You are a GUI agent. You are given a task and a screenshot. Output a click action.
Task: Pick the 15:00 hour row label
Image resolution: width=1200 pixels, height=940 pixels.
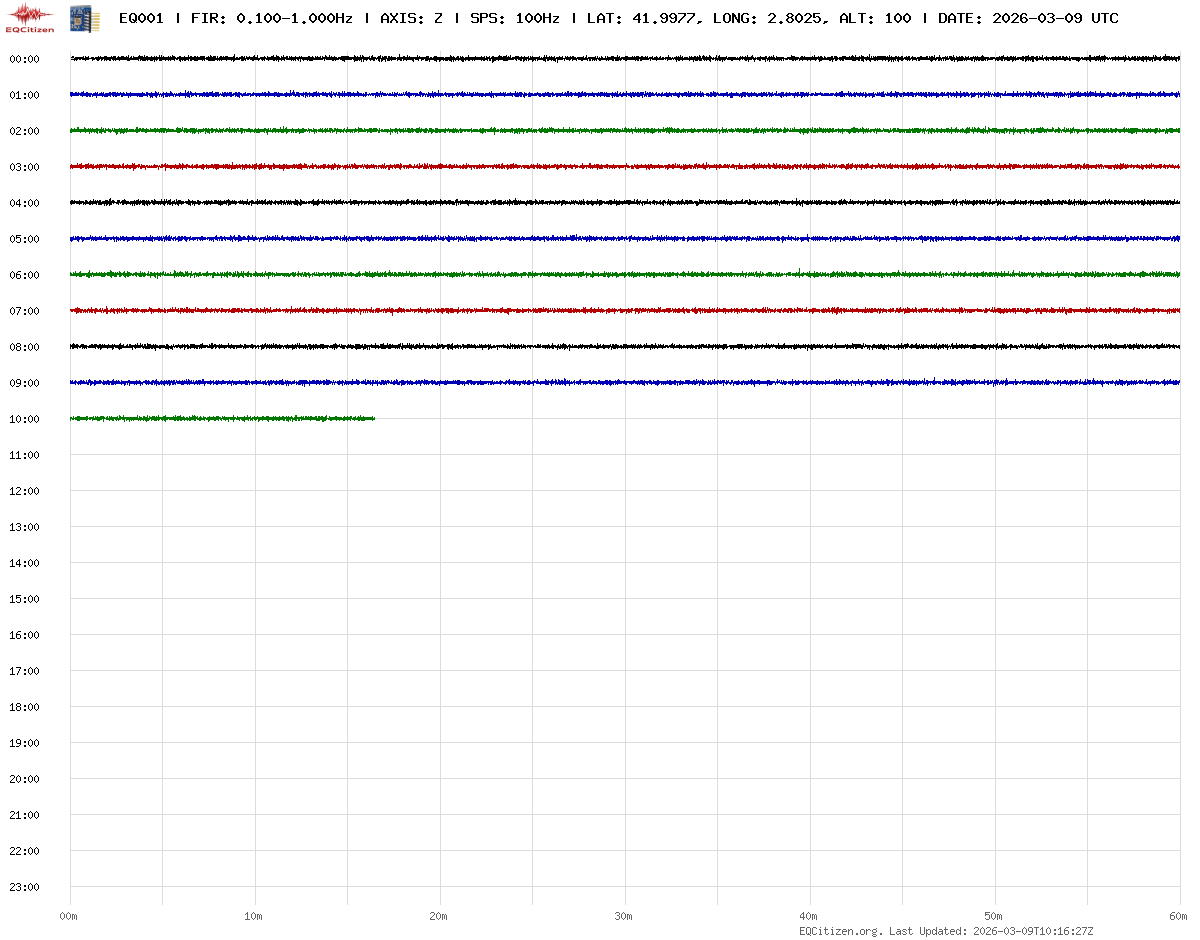click(x=24, y=599)
